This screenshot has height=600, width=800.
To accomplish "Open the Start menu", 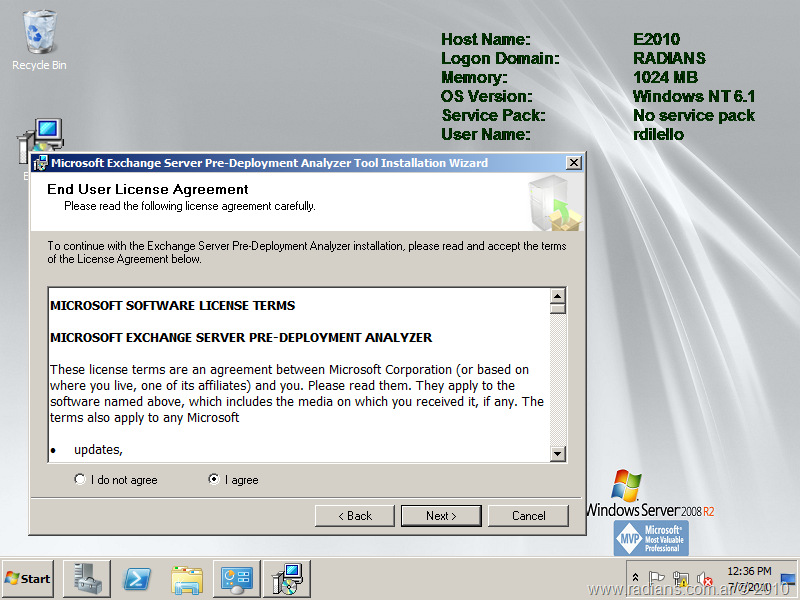I will [x=28, y=579].
